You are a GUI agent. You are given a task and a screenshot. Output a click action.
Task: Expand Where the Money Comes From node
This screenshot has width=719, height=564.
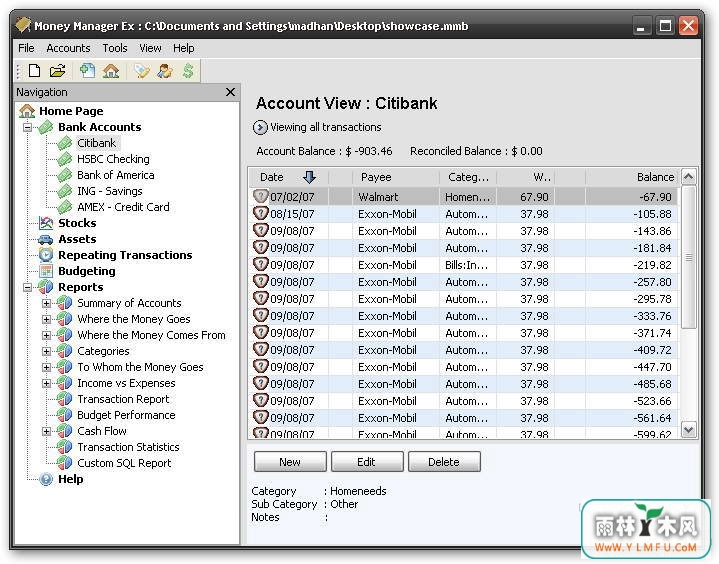46,335
